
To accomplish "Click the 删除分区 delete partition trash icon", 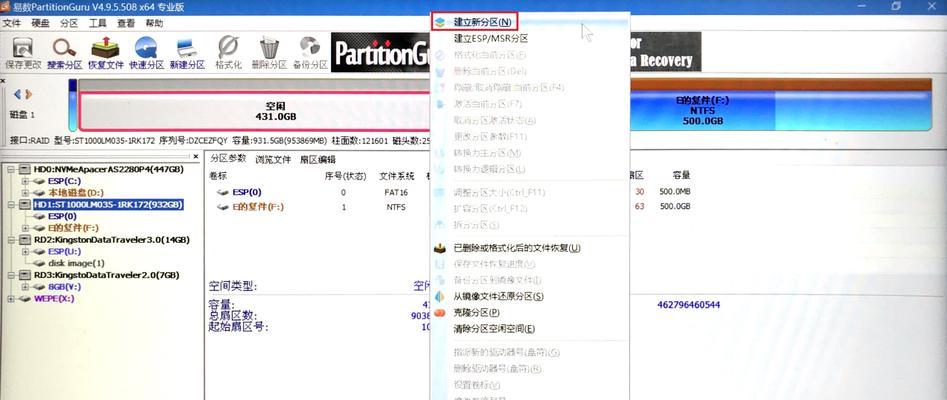I will tap(269, 48).
